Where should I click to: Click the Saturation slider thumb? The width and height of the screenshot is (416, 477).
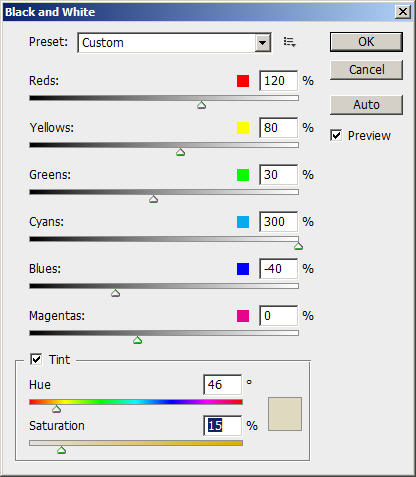tap(61, 450)
